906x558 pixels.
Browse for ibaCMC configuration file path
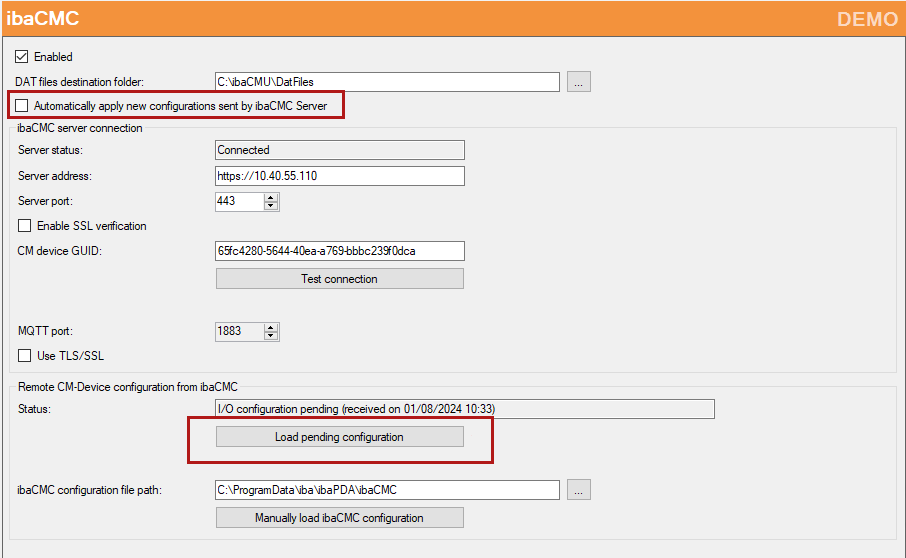point(578,490)
